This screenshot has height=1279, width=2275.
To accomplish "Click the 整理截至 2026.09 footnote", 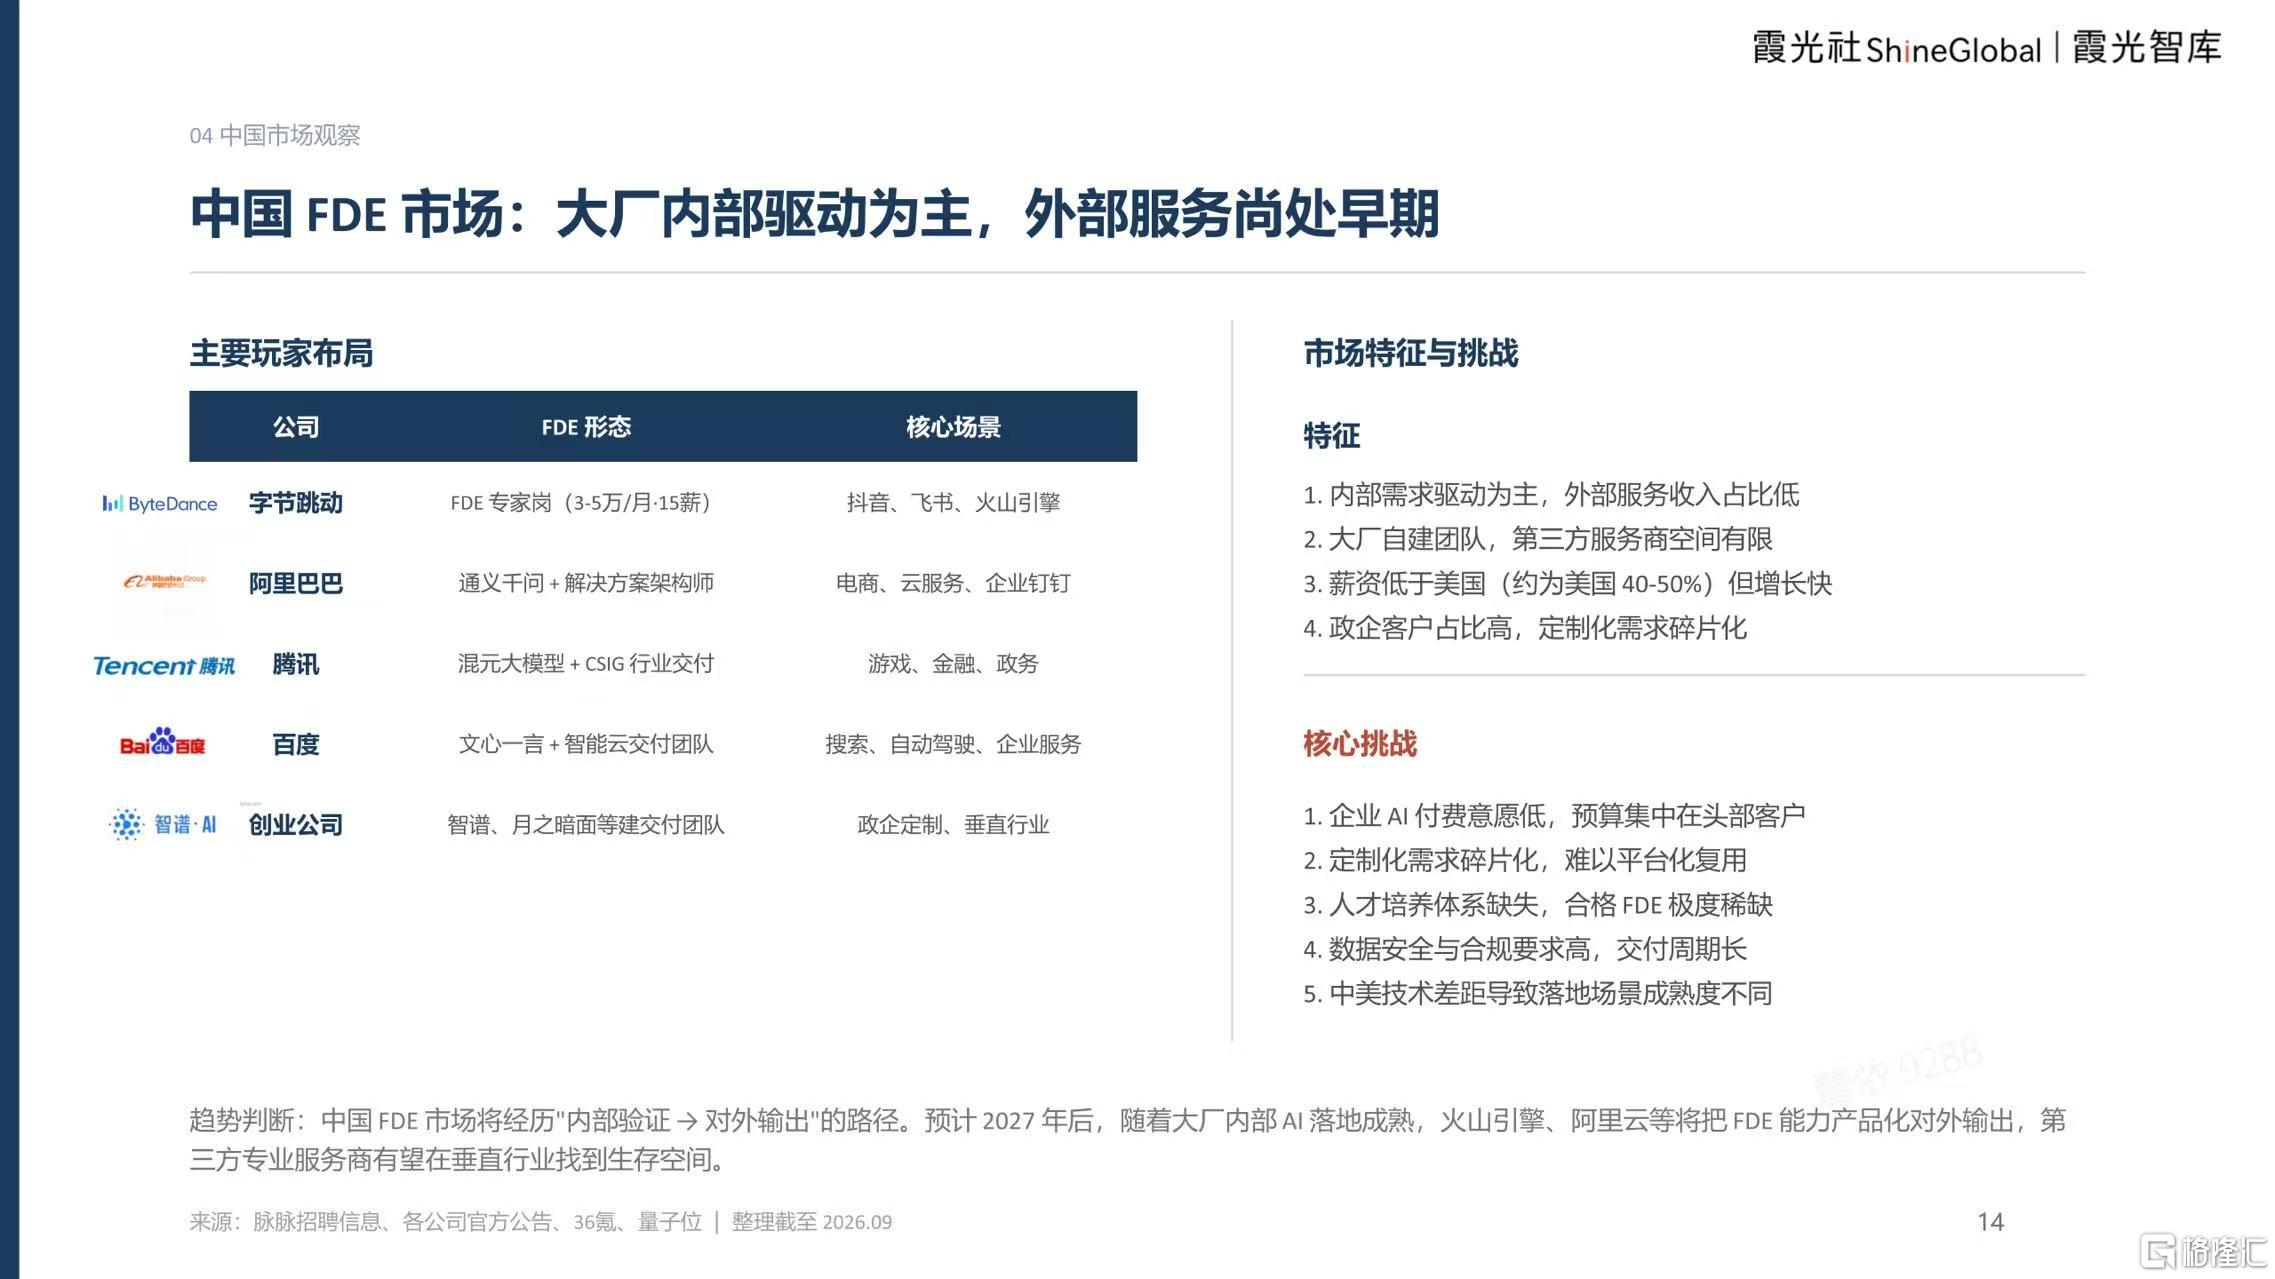I will pos(812,1222).
